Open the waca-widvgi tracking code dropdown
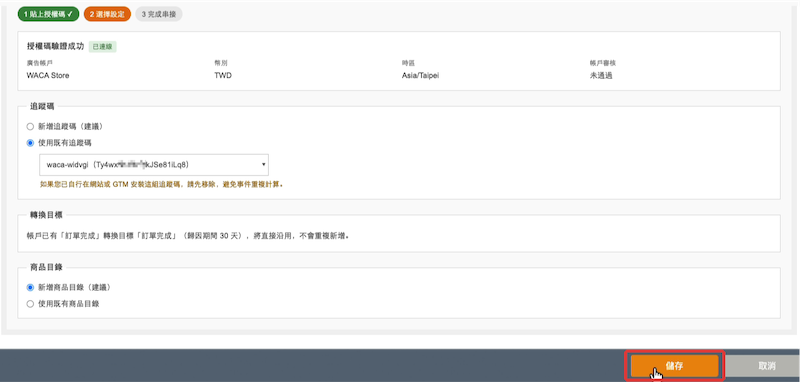This screenshot has height=382, width=800. click(154, 165)
